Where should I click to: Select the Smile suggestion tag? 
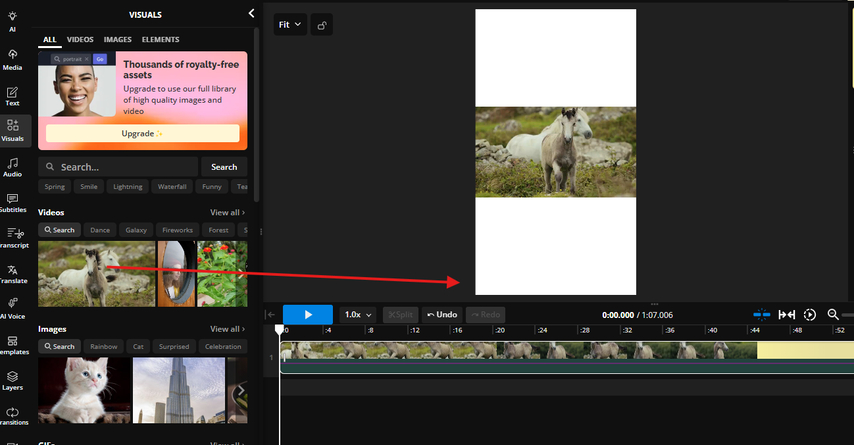89,186
